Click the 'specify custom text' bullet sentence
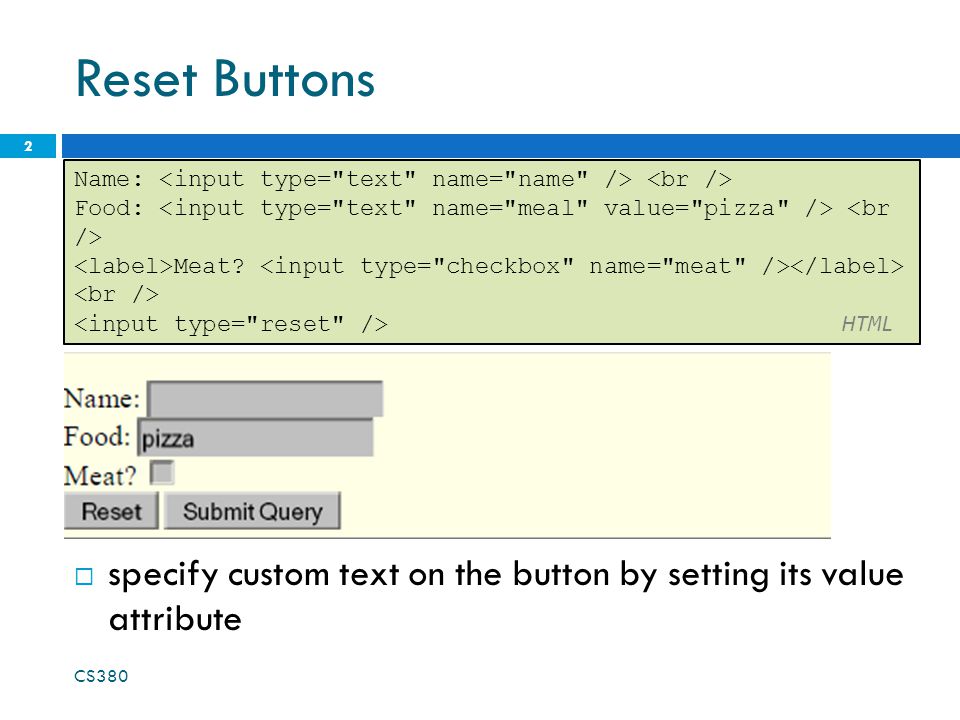The width and height of the screenshot is (960, 720). tap(506, 596)
